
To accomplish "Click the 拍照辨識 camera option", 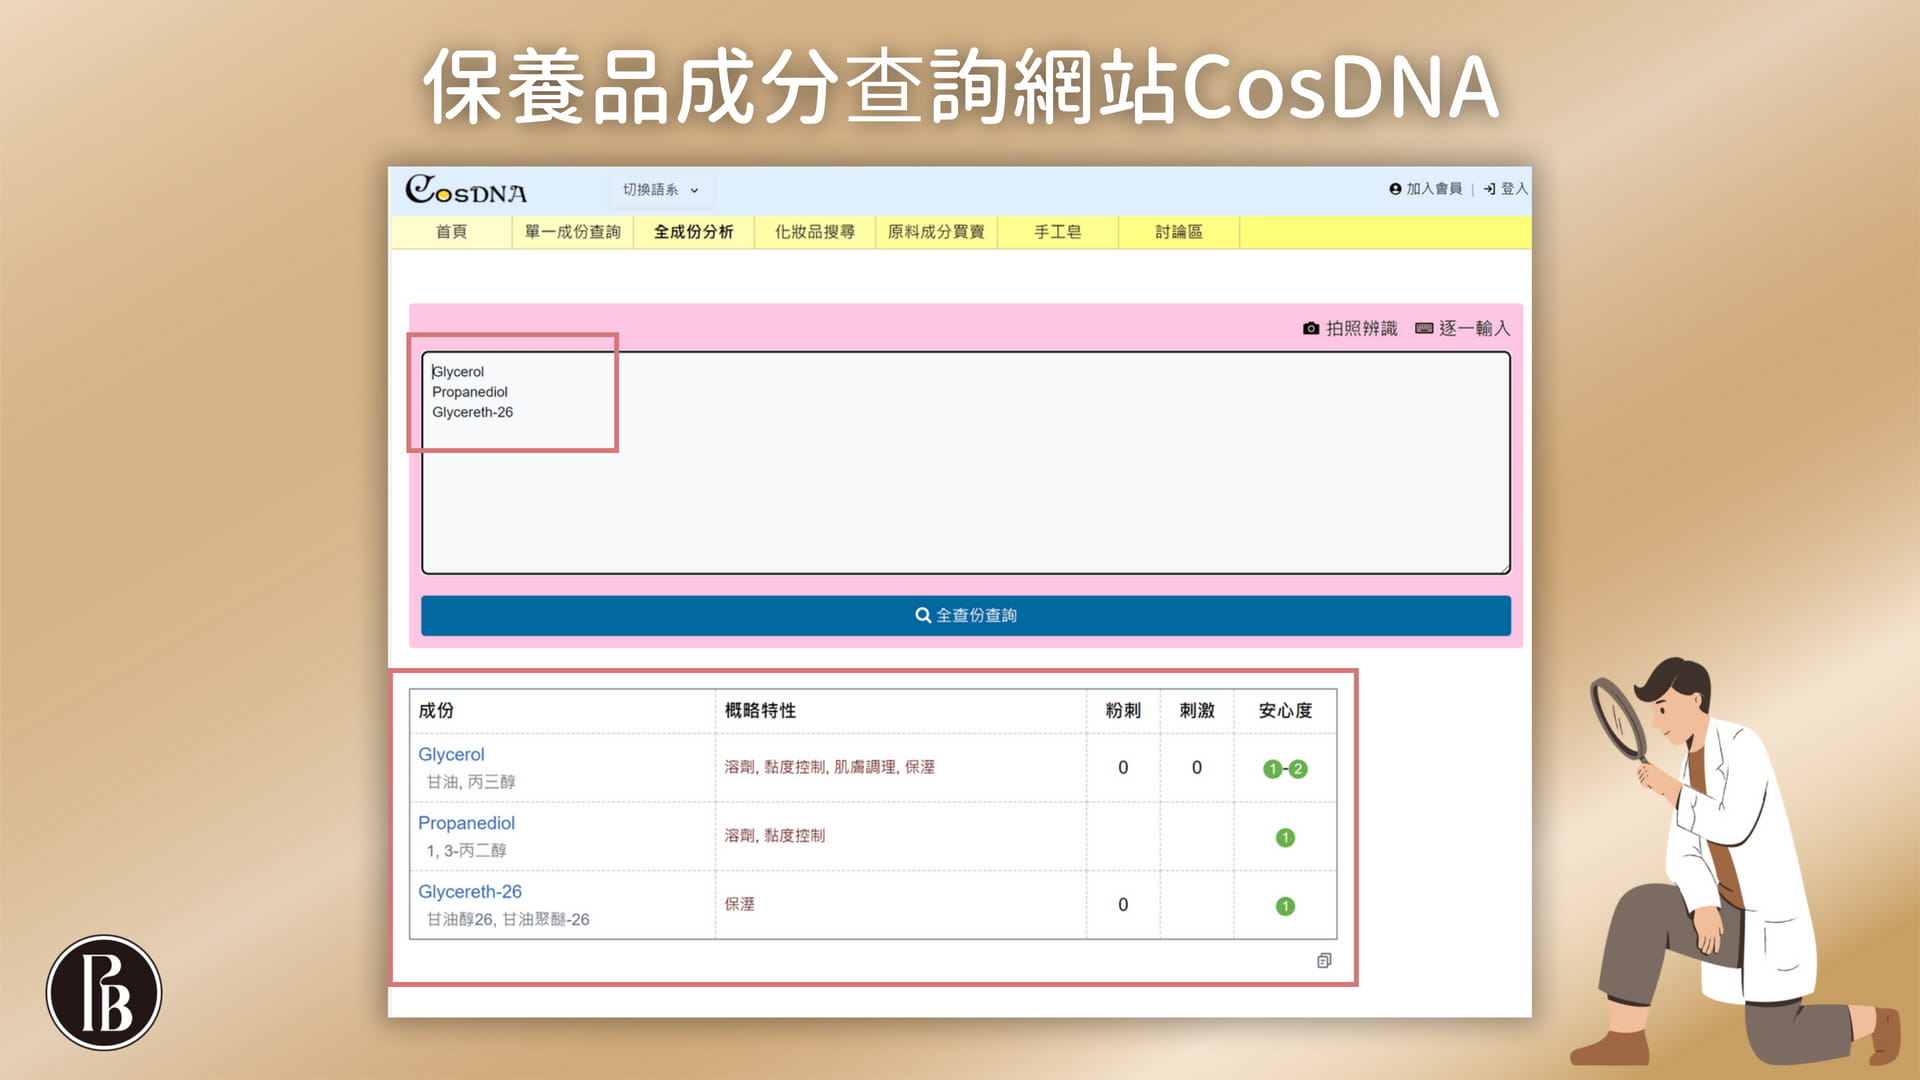I will pyautogui.click(x=1350, y=328).
